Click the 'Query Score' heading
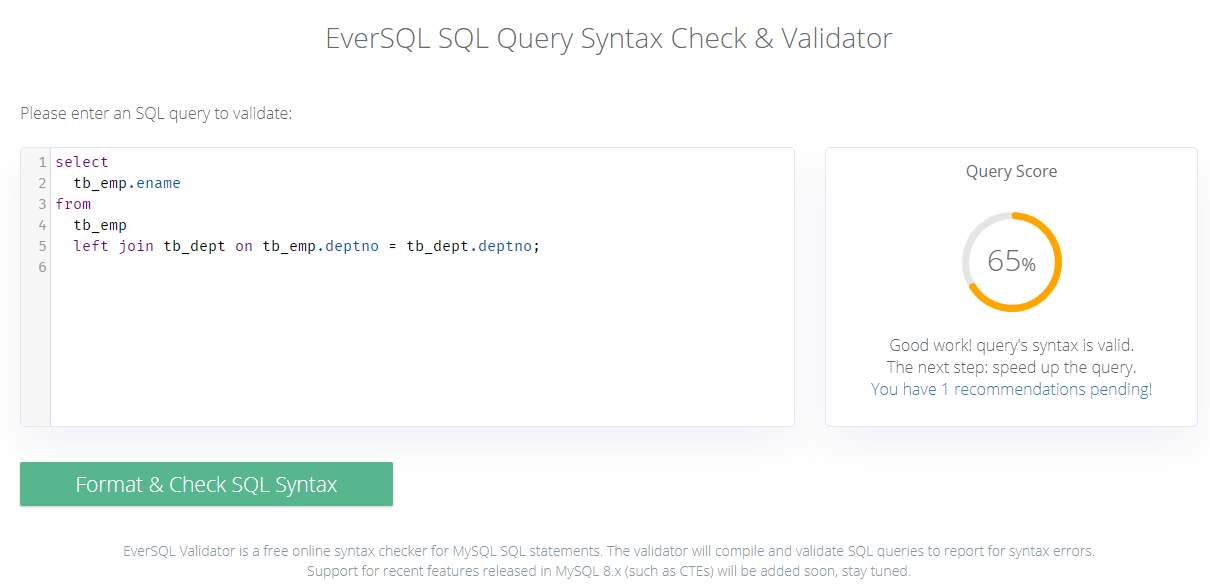 1011,171
